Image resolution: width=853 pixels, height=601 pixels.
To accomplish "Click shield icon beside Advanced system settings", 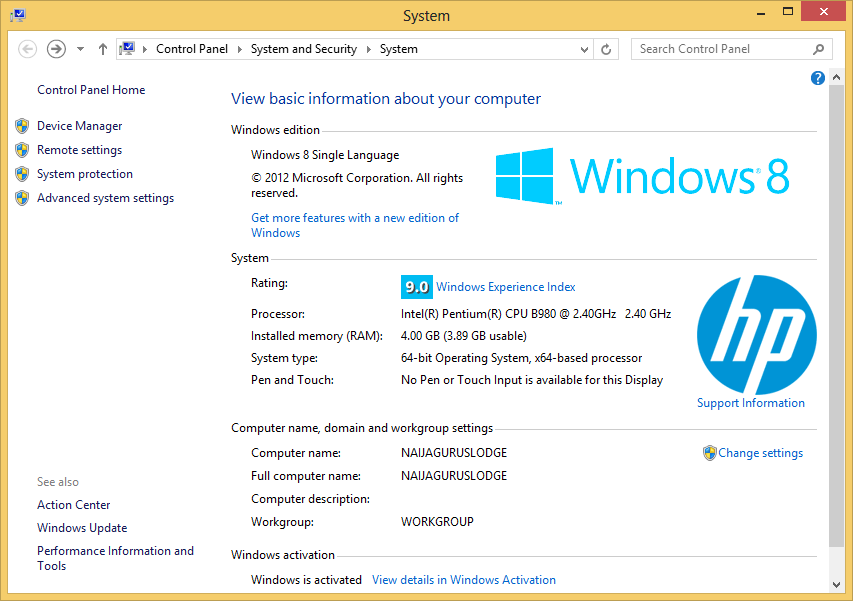I will click(22, 198).
